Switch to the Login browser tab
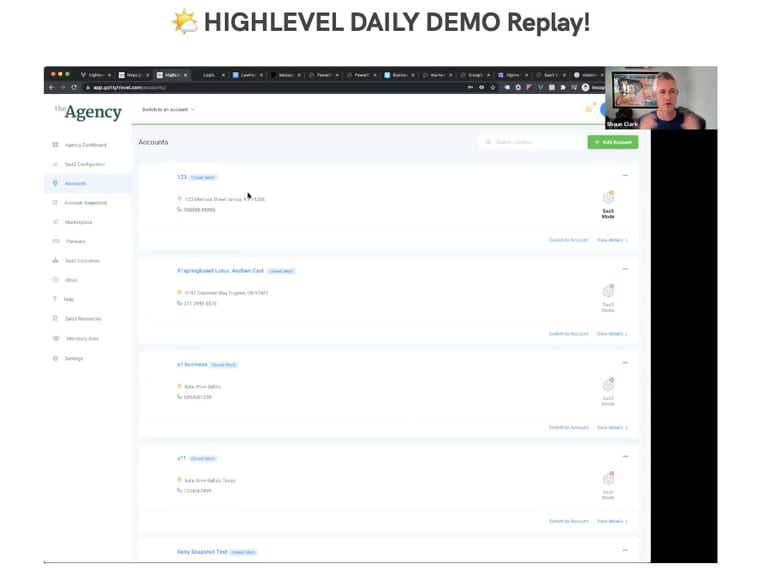The height and width of the screenshot is (573, 768). pos(211,75)
